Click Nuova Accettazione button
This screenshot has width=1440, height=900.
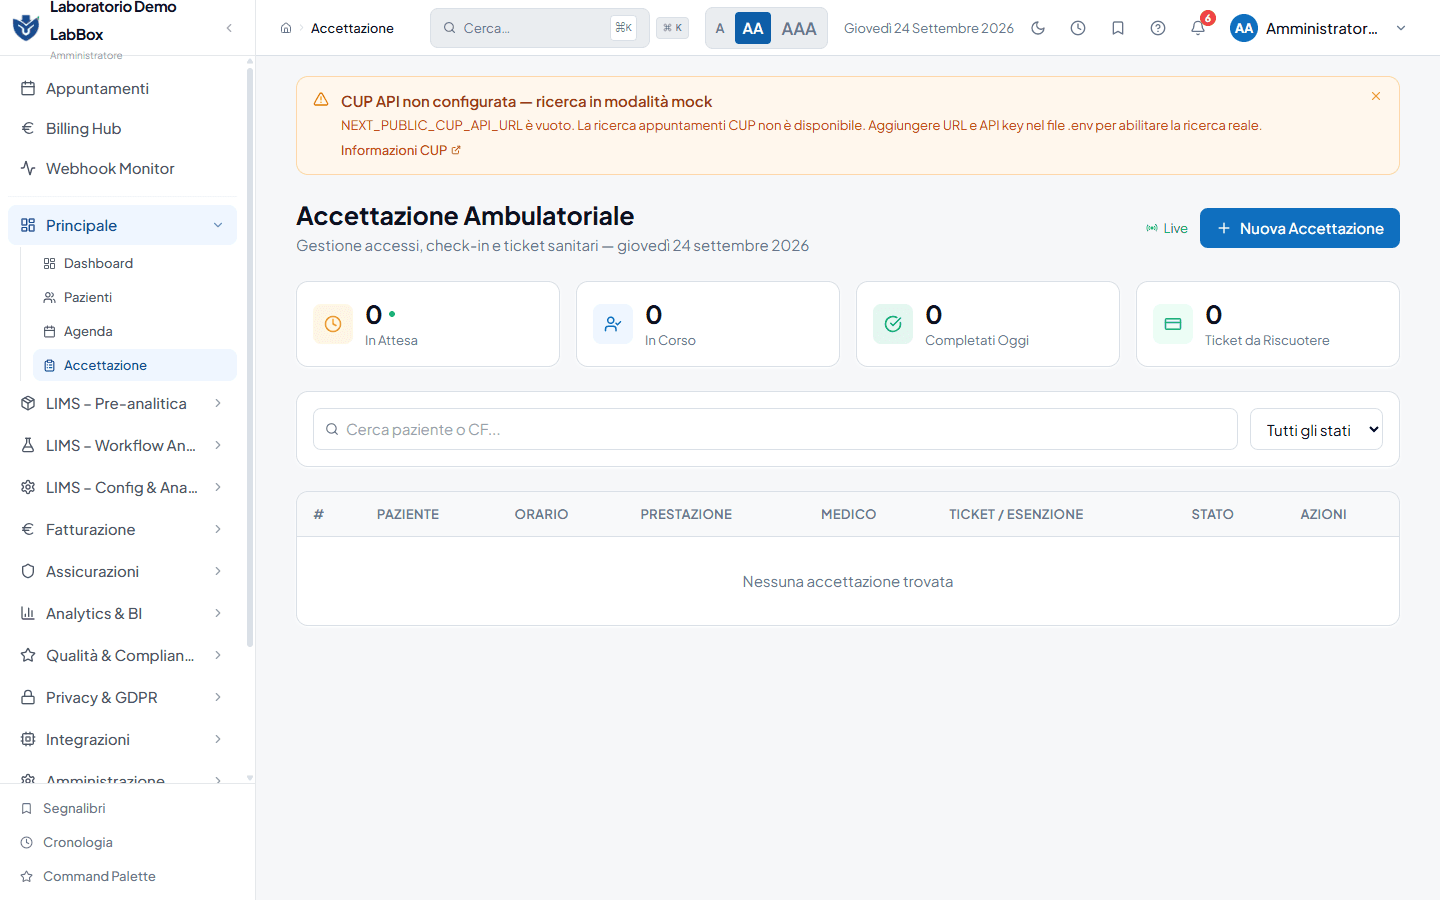[x=1300, y=228]
